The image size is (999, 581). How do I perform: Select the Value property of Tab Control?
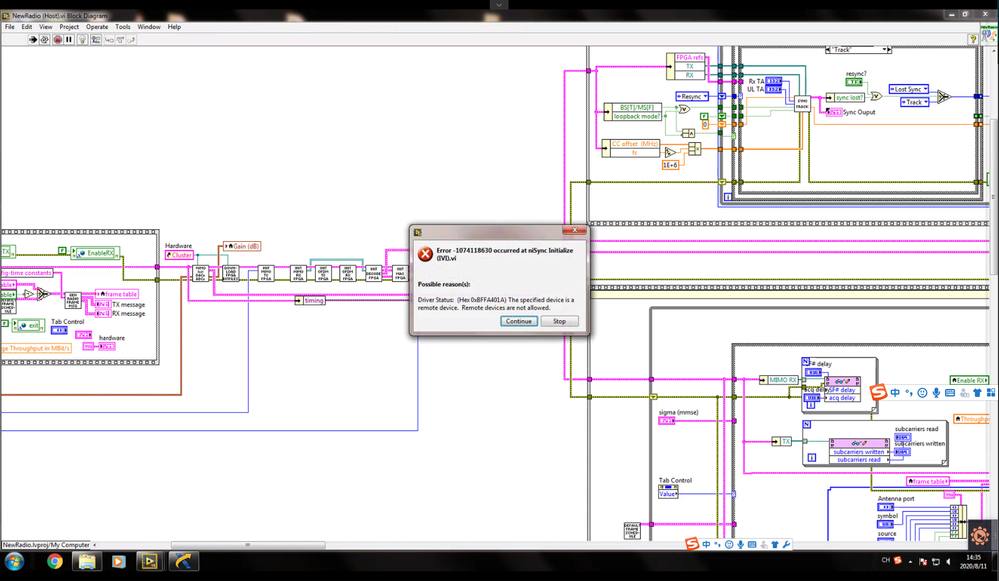click(668, 494)
